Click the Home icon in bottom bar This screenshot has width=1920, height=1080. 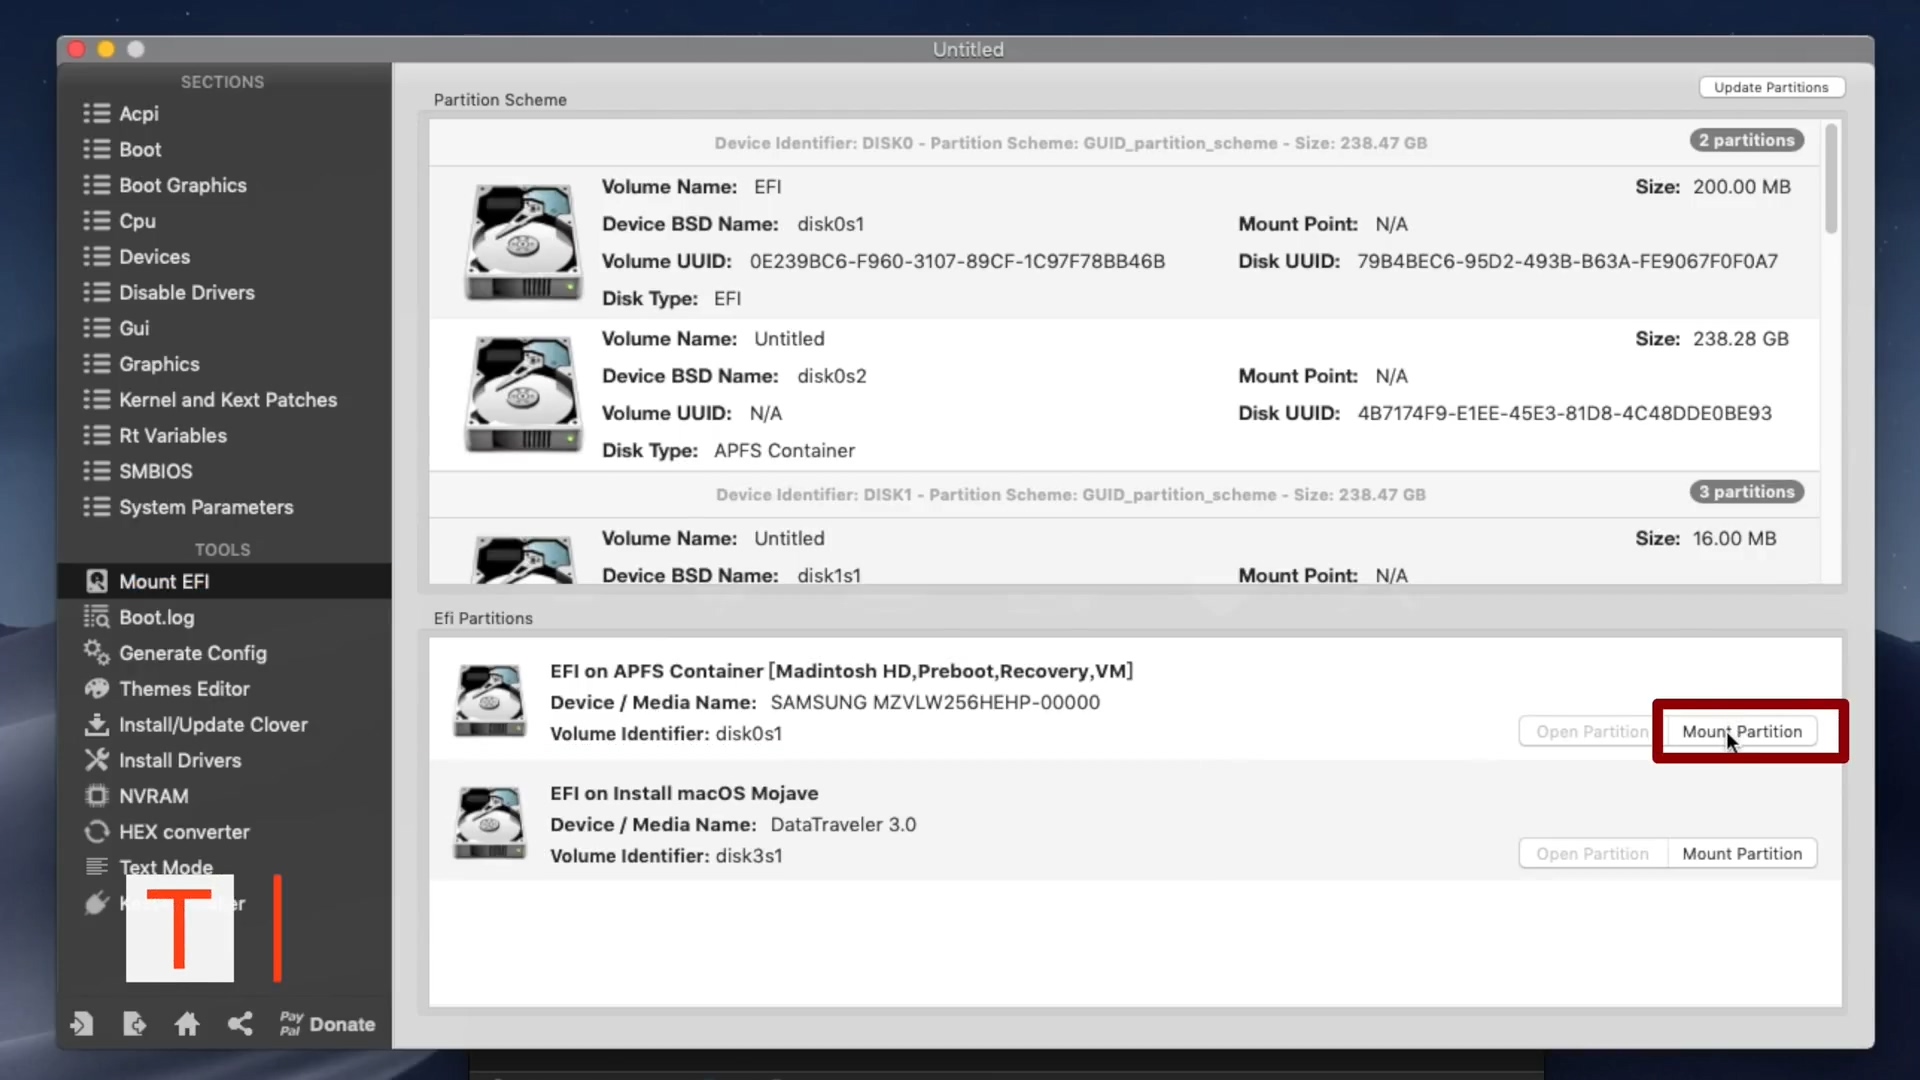coord(187,1023)
